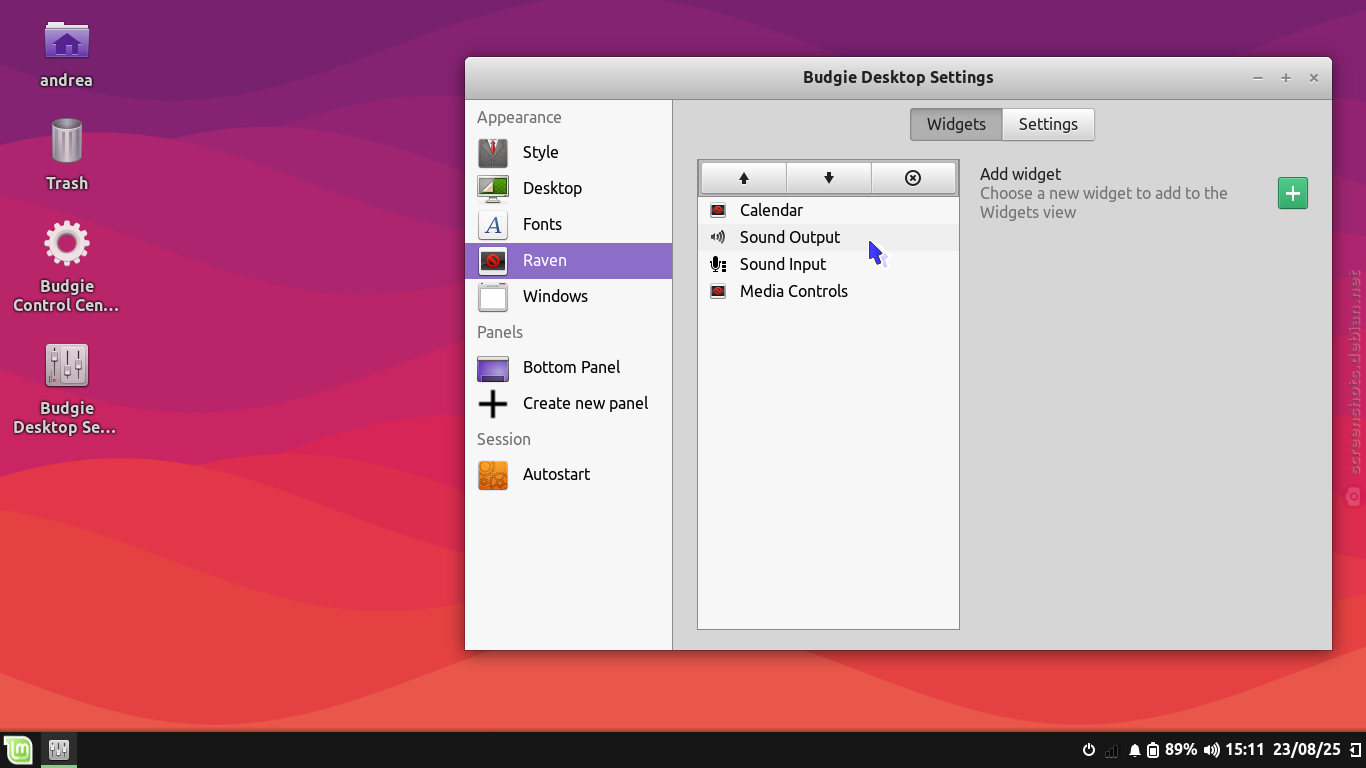The width and height of the screenshot is (1366, 768).
Task: Click the date 23/08/25 in panel
Action: click(1307, 750)
